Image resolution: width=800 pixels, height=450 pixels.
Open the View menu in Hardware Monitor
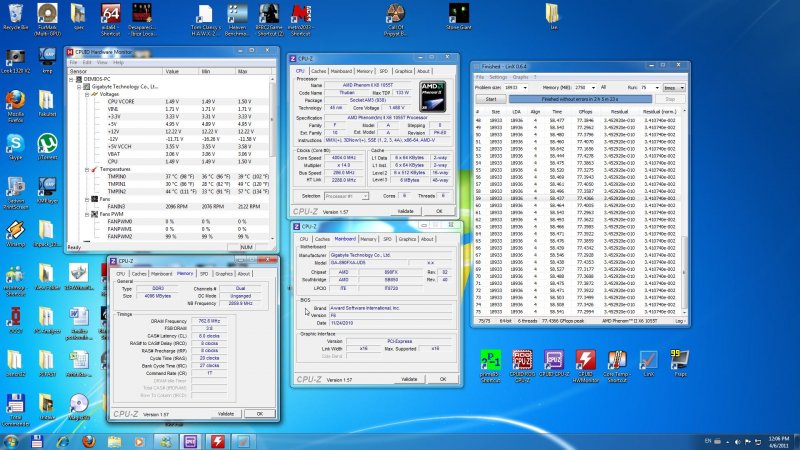100,62
